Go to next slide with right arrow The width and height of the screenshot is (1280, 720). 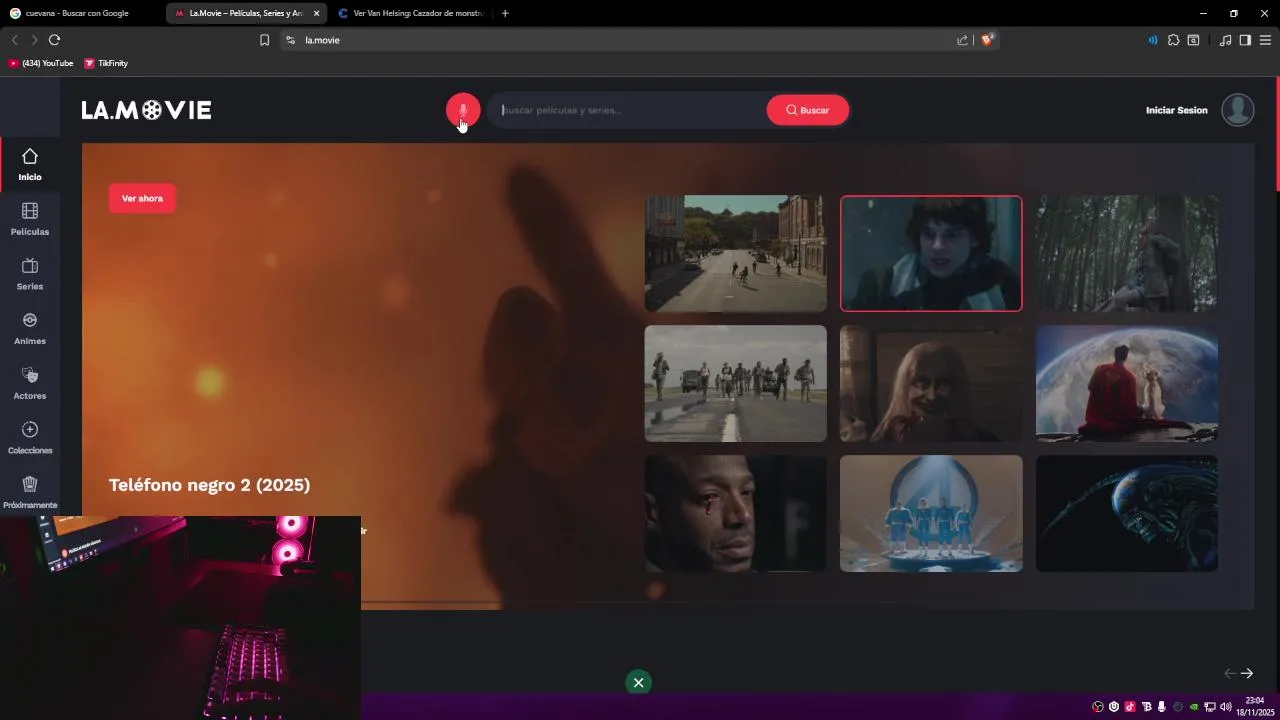point(1247,673)
